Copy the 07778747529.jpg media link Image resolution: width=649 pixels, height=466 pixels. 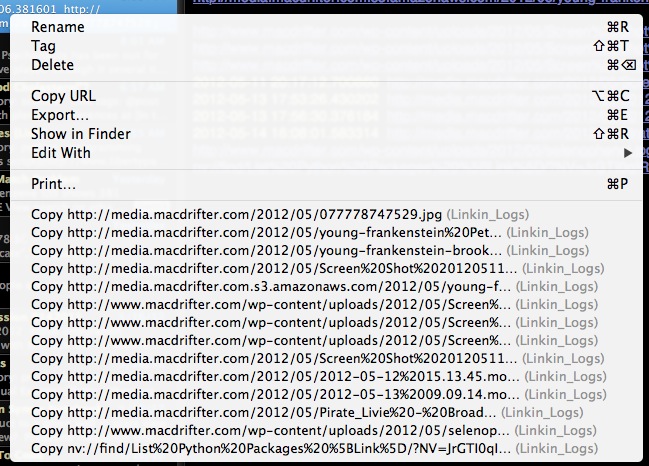(x=326, y=214)
